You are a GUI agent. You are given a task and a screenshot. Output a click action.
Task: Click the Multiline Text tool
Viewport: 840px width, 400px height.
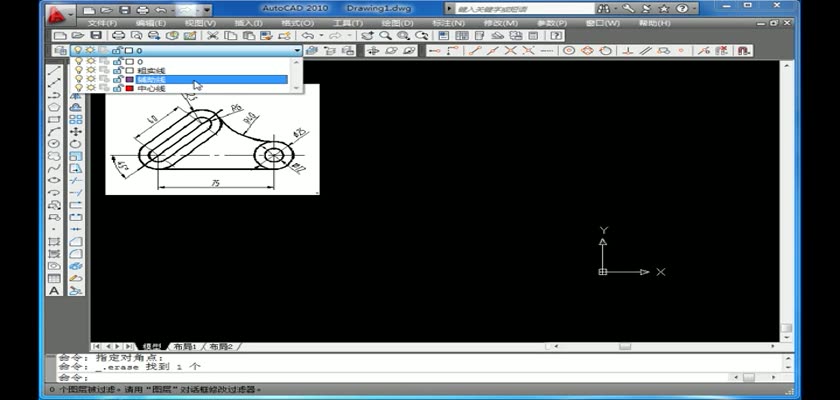tap(54, 291)
